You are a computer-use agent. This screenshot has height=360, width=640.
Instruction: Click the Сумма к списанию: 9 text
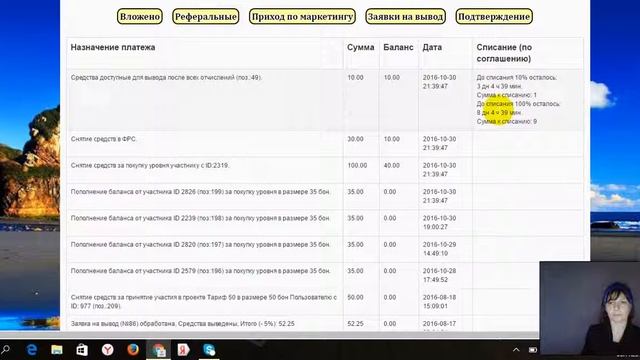point(507,122)
